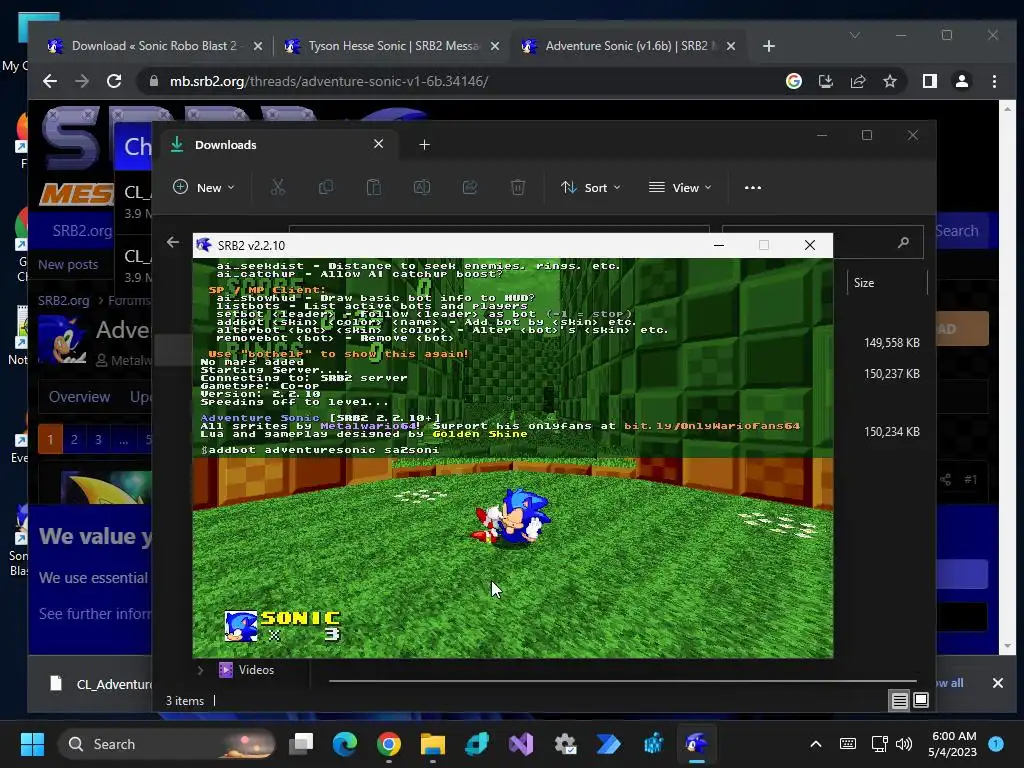This screenshot has height=768, width=1024.
Task: Go to page 2 of the thread
Action: (x=74, y=440)
